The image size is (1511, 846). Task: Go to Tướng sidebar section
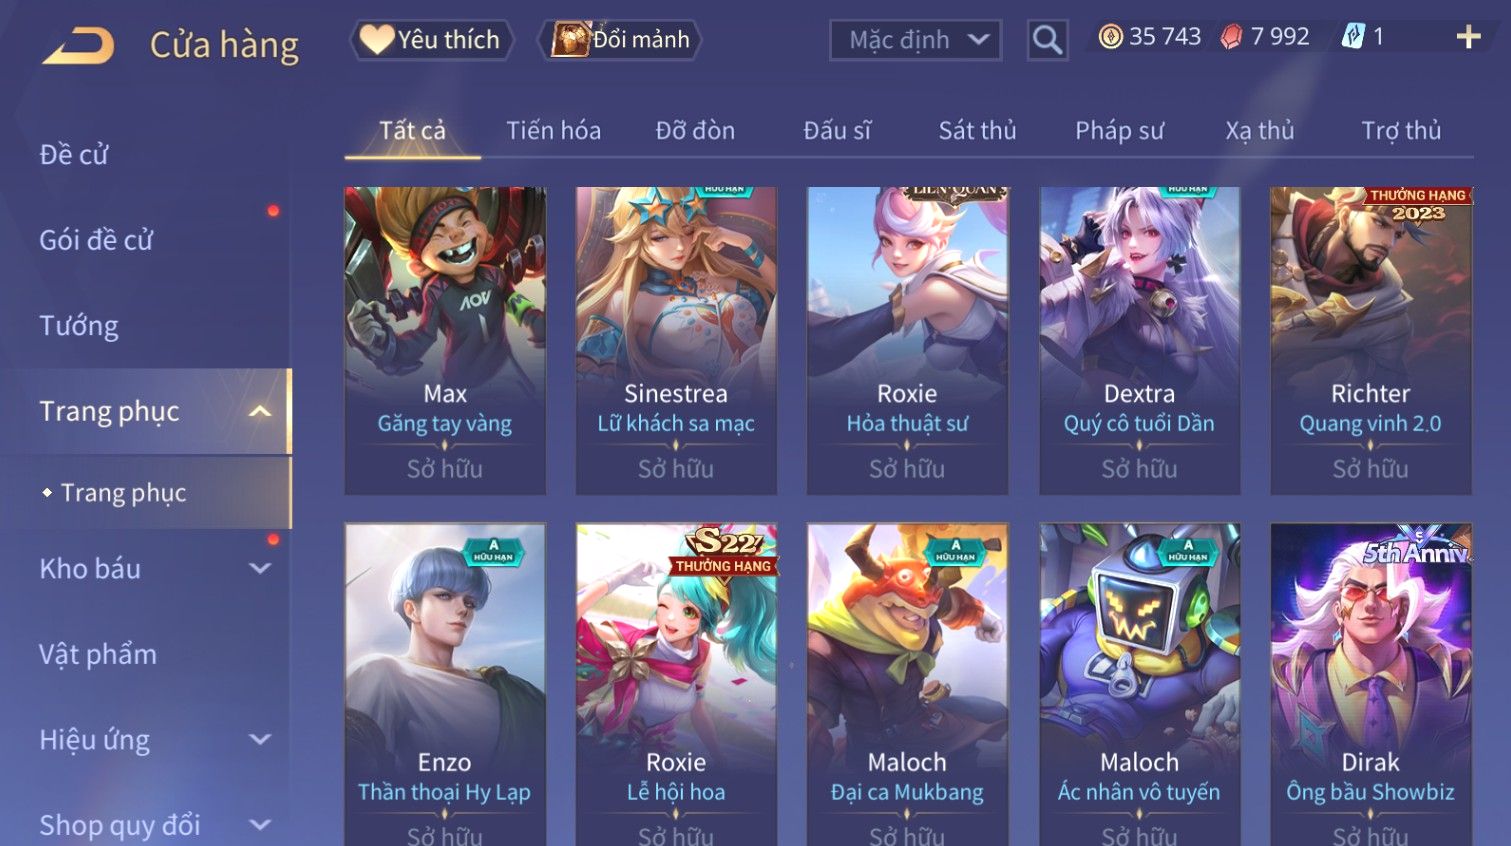coord(79,326)
